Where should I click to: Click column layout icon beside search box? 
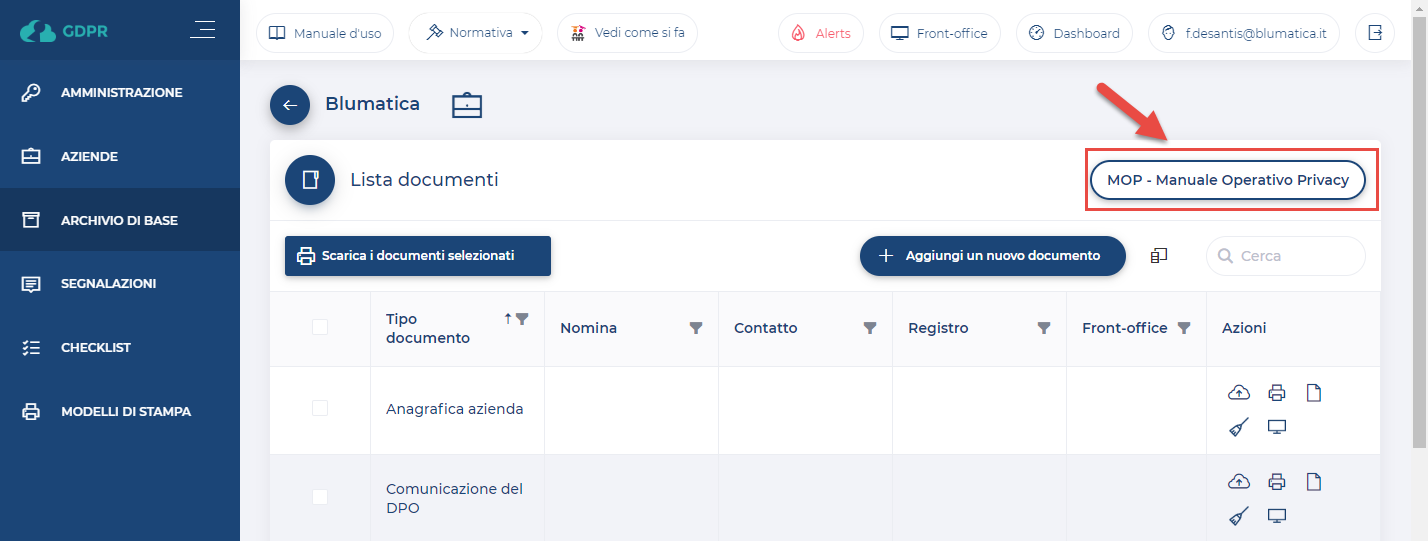[1159, 256]
